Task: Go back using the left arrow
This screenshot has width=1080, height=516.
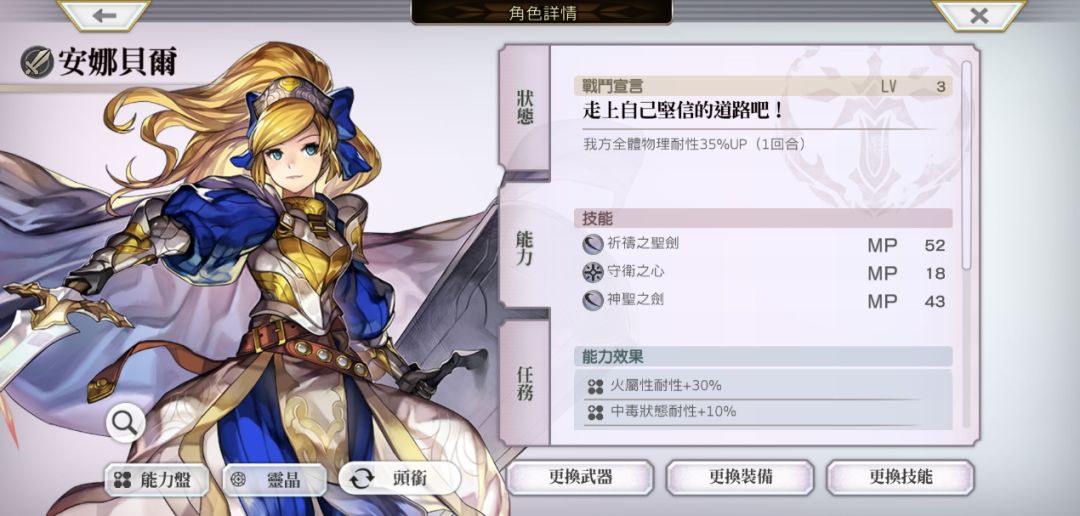Action: click(104, 15)
